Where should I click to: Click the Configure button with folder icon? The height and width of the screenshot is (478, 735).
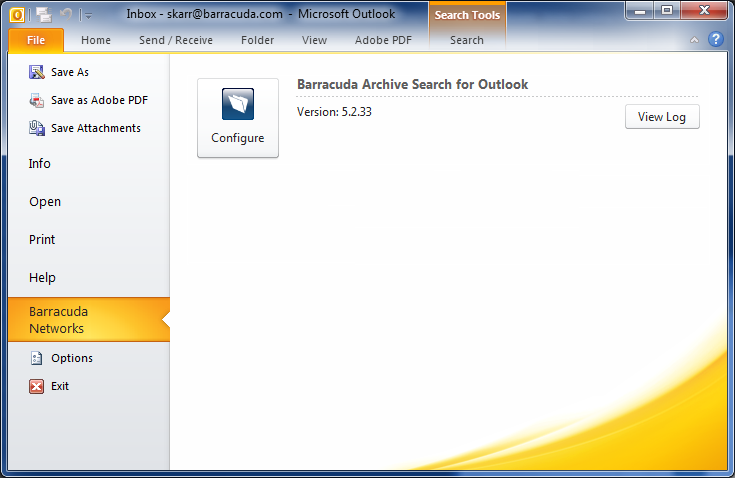238,118
